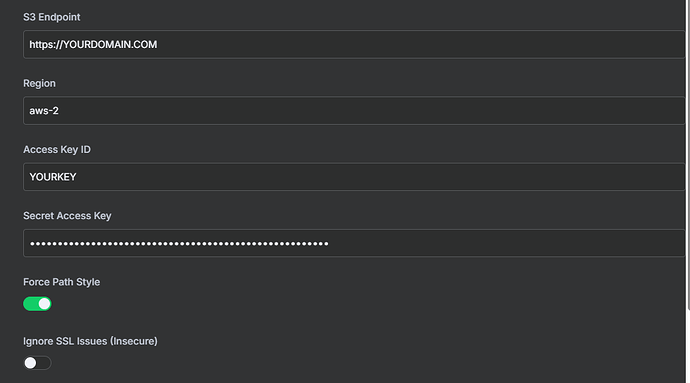
Task: Select the Access Key ID text box
Action: click(x=354, y=177)
